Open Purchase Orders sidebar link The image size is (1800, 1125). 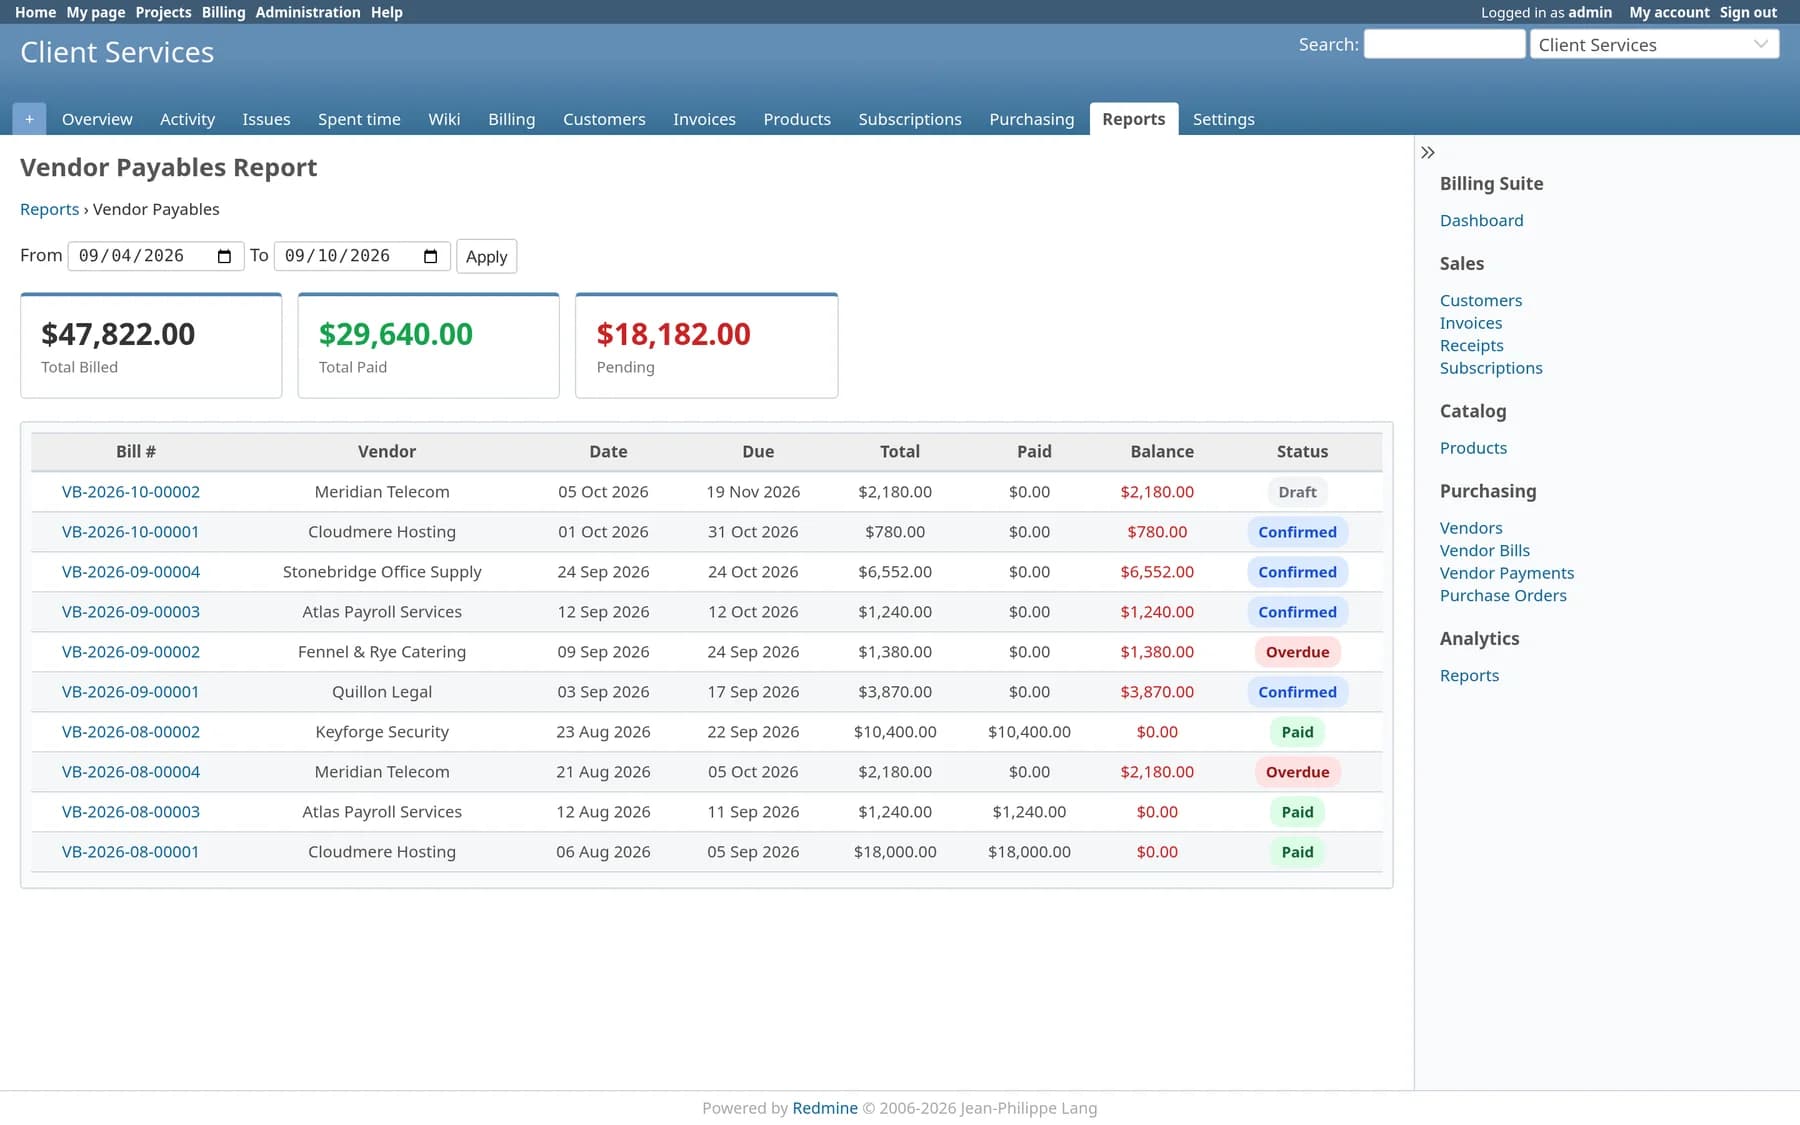1502,595
